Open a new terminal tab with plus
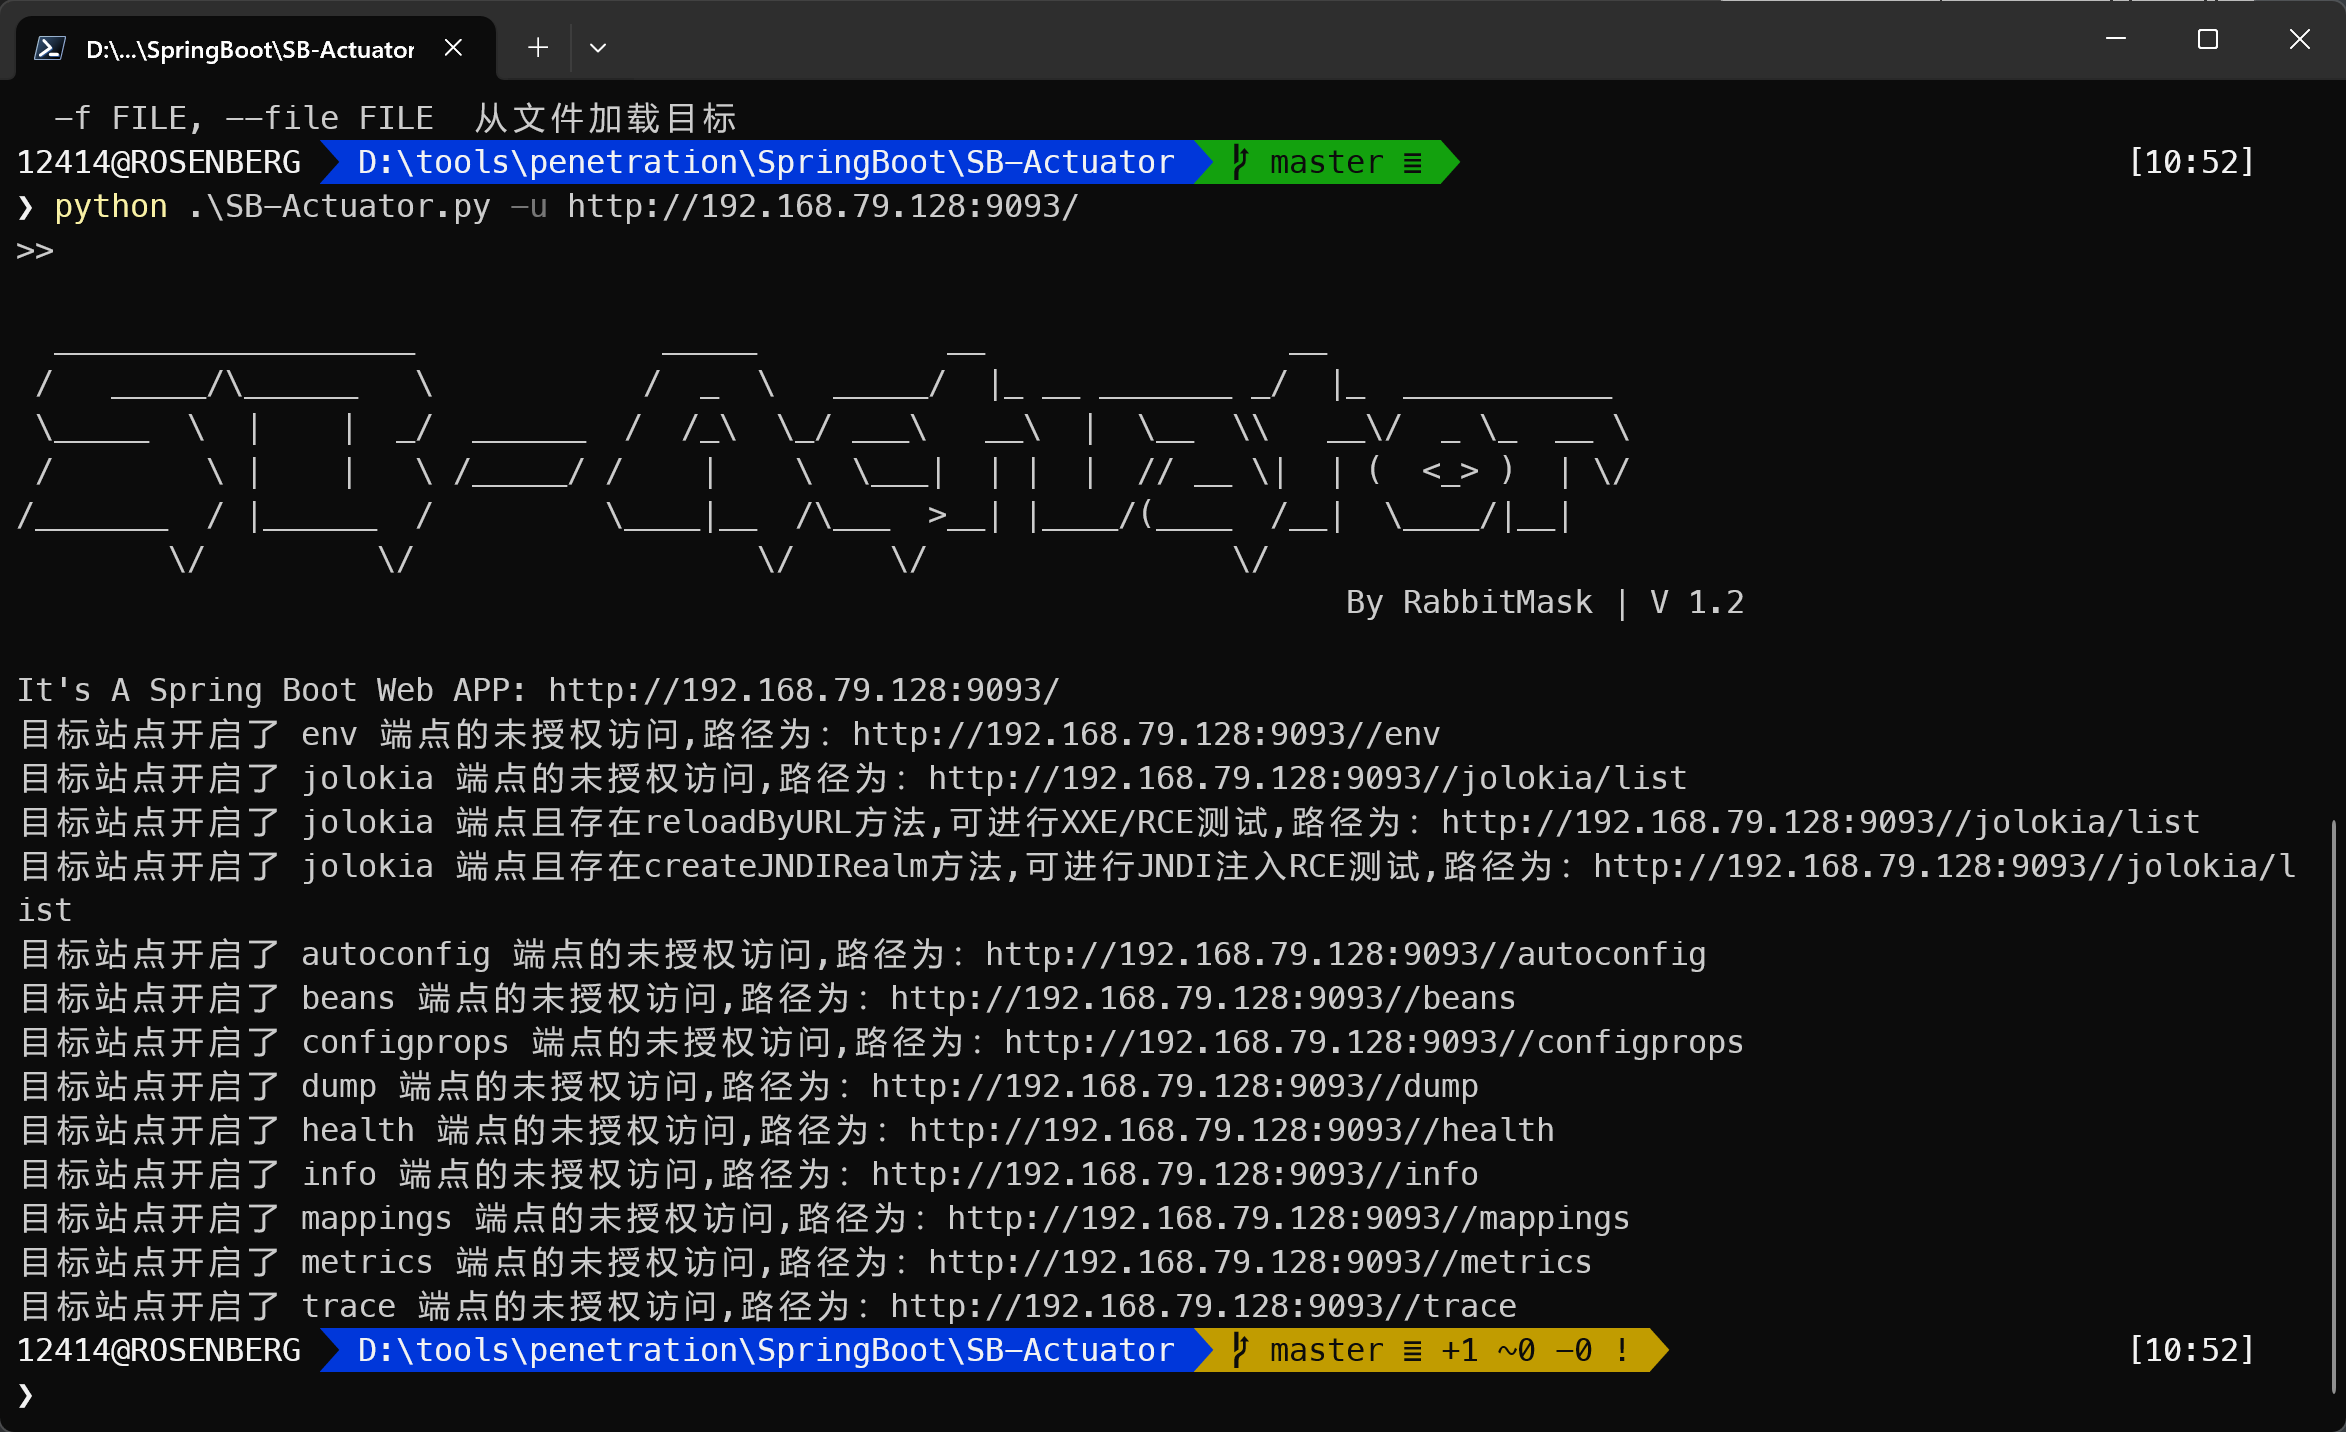The image size is (2346, 1432). point(538,48)
